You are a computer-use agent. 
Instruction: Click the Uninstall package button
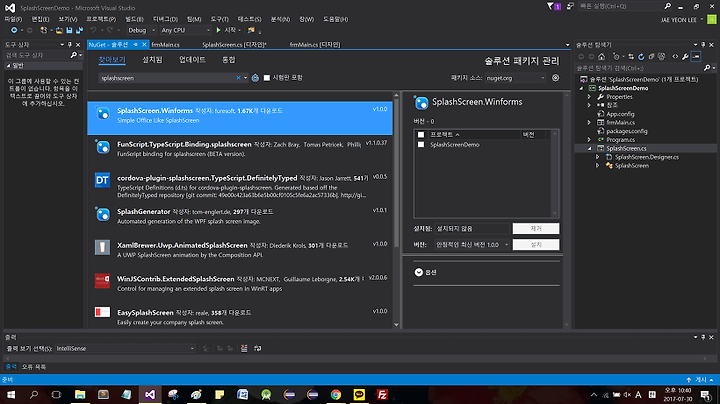536,229
